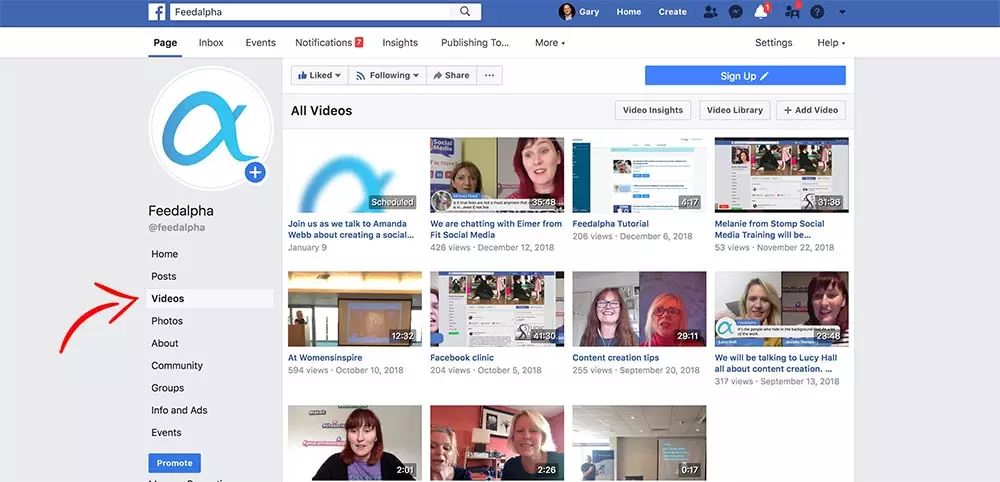The width and height of the screenshot is (1000, 482).
Task: Click the search magnifier icon
Action: click(x=465, y=11)
